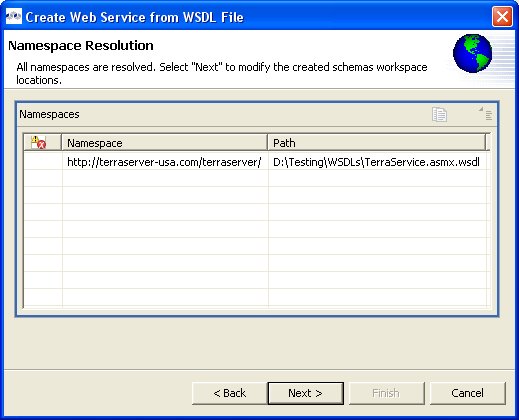This screenshot has width=519, height=420.
Task: Click the wizard title bar application icon
Action: pyautogui.click(x=14, y=16)
